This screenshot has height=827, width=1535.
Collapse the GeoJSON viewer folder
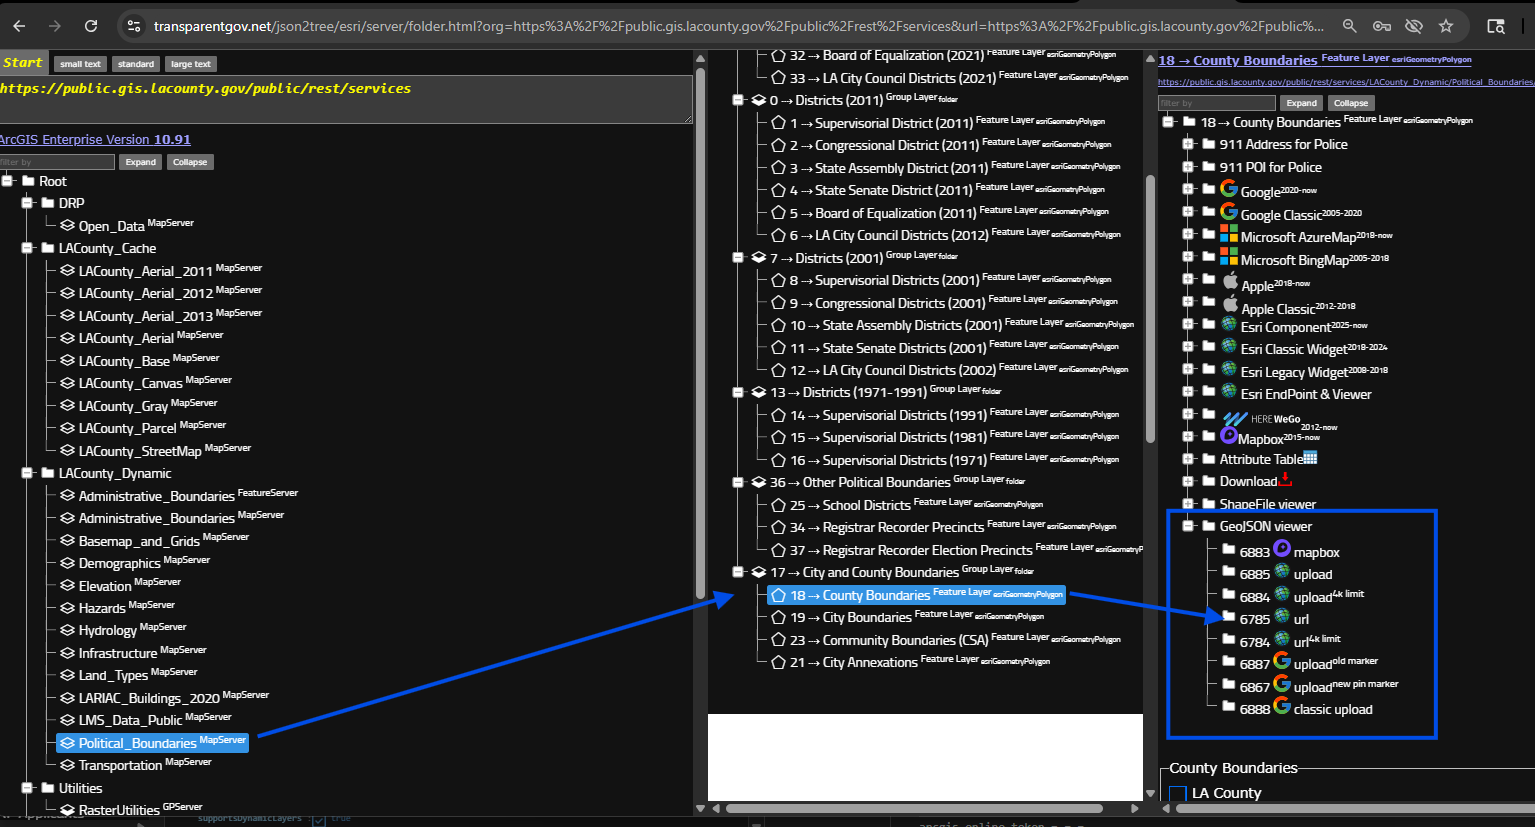click(x=1188, y=526)
